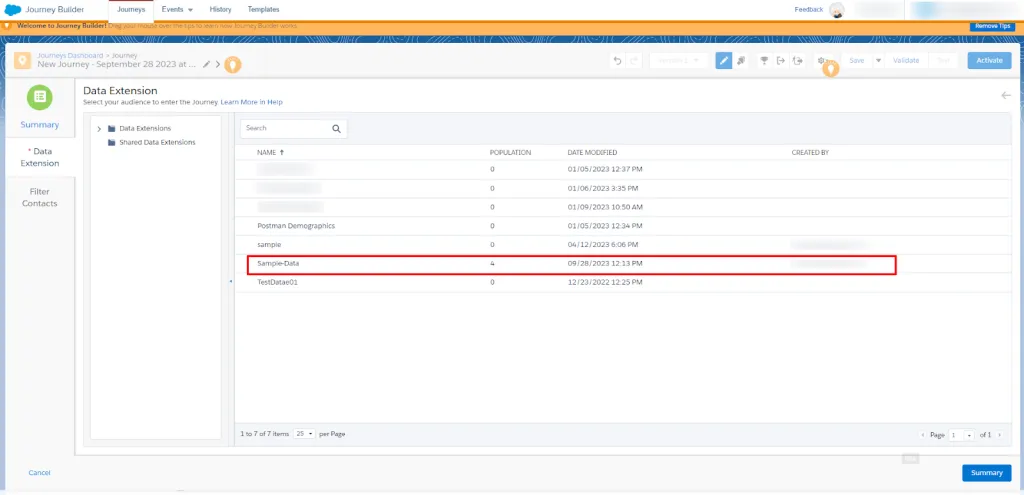The height and width of the screenshot is (495, 1024).
Task: Go to the next results page arrow
Action: tap(1000, 435)
